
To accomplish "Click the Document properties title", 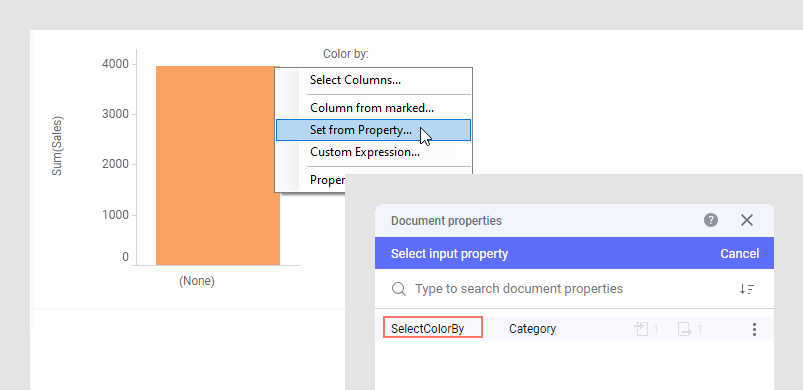I will pos(446,221).
